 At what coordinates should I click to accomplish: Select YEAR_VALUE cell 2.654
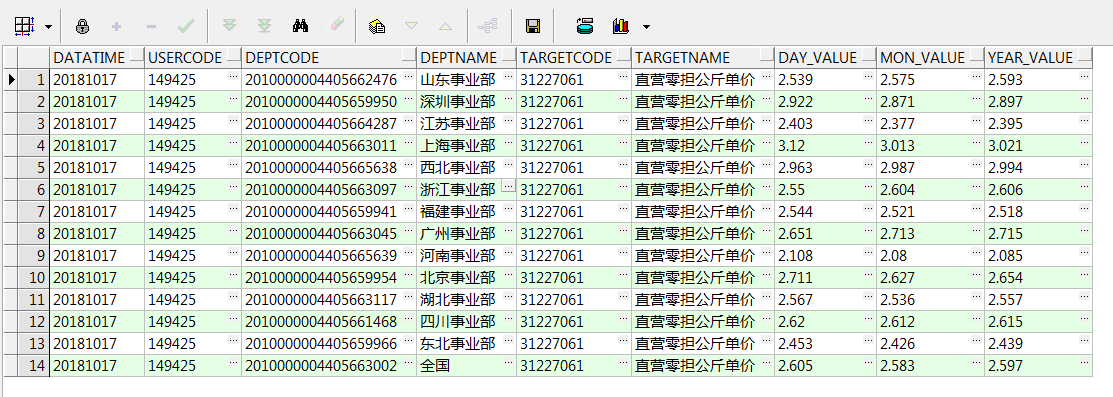[x=1038, y=278]
